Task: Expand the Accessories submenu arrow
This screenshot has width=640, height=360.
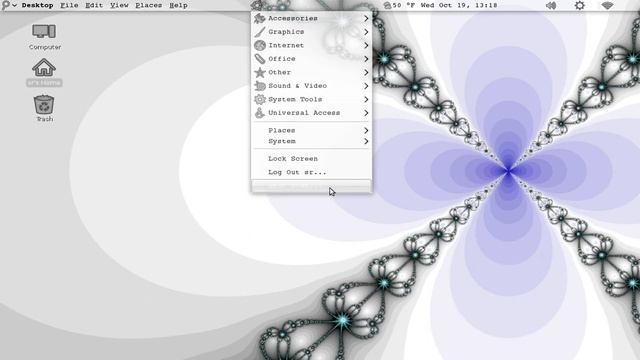Action: [366, 18]
